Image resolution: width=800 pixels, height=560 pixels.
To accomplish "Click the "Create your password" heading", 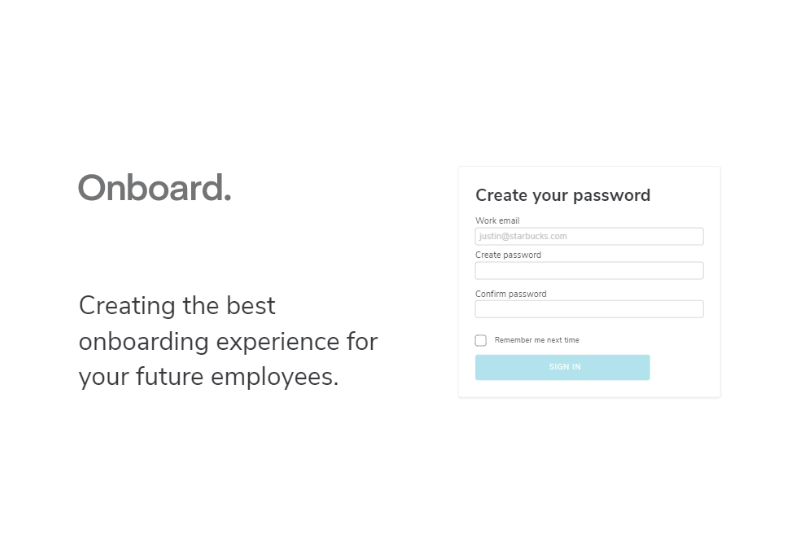I will (563, 196).
